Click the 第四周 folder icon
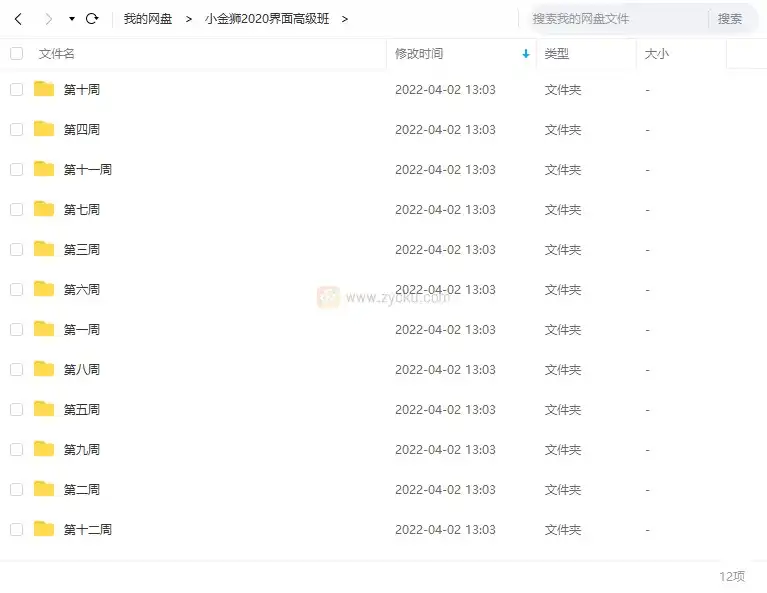 [x=44, y=129]
